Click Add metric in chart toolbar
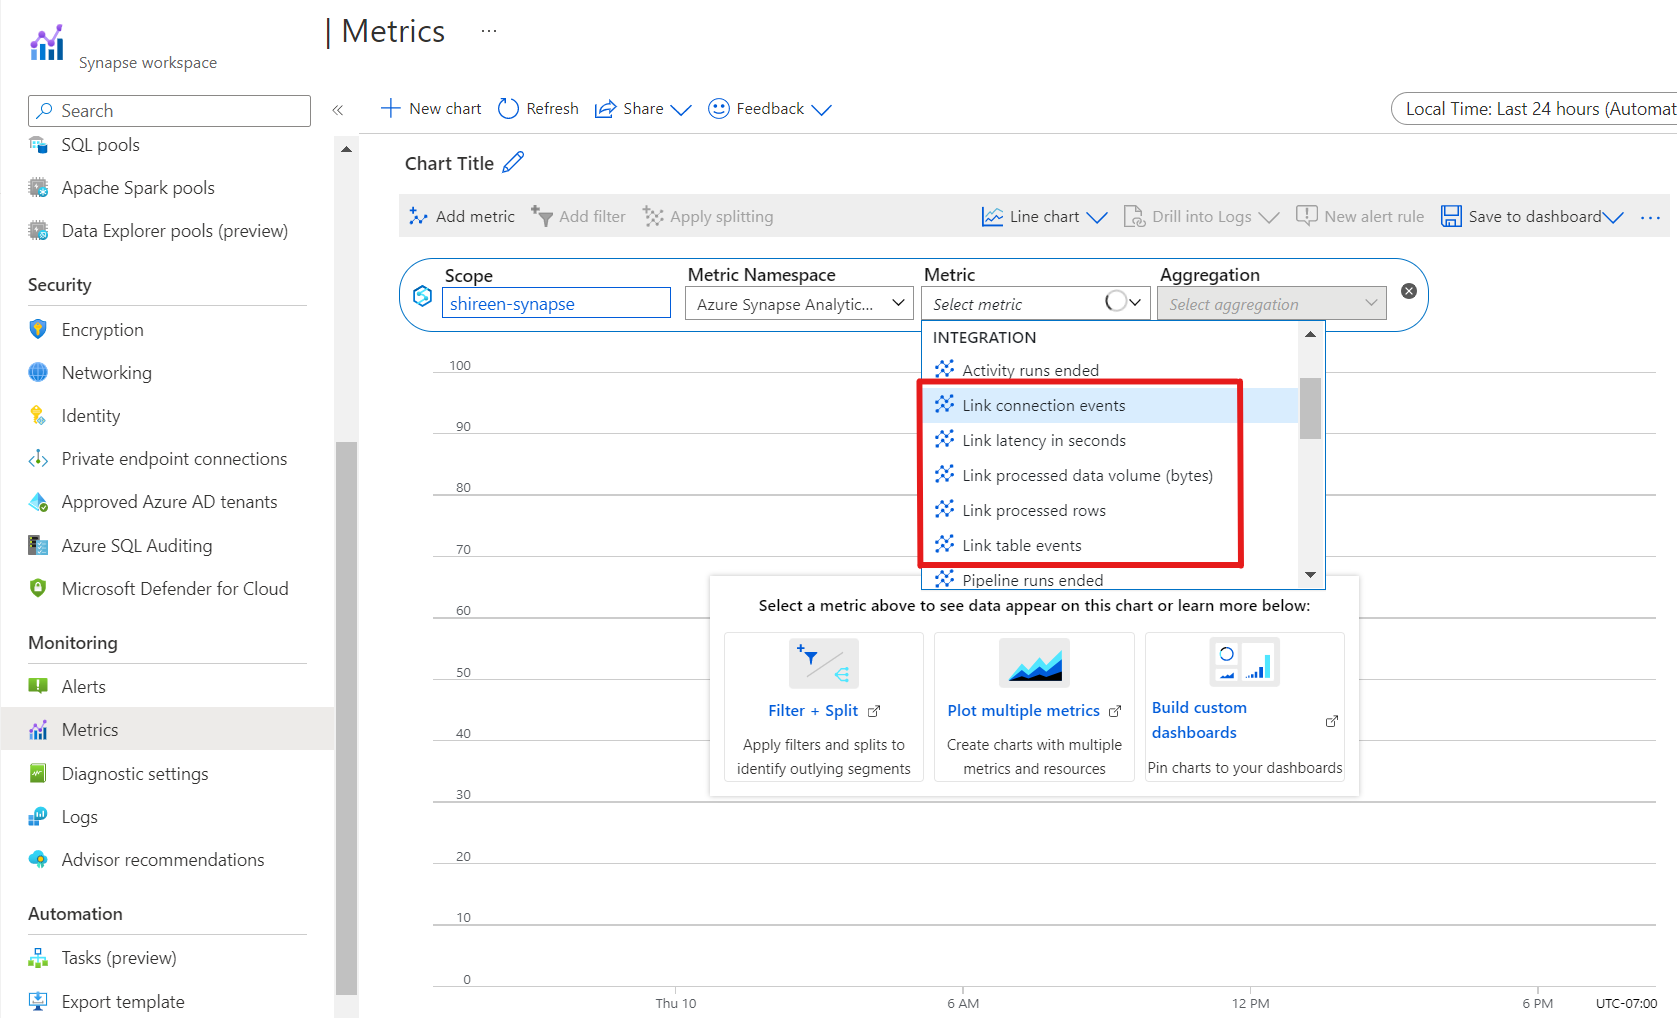The width and height of the screenshot is (1677, 1018). pos(462,217)
